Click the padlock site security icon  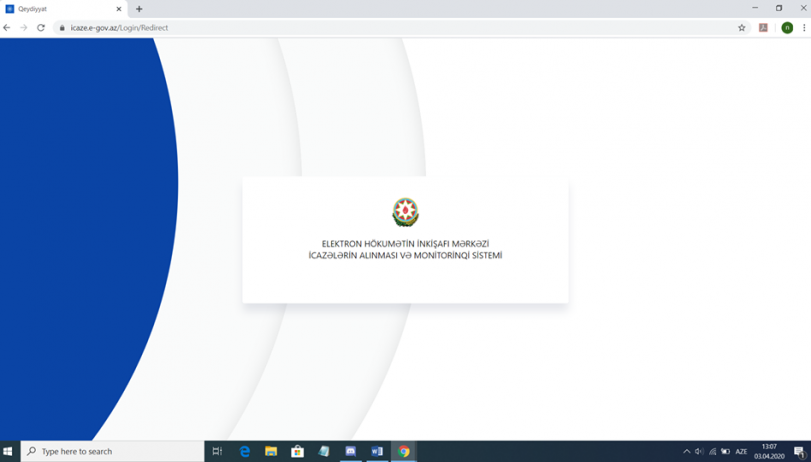click(x=62, y=28)
